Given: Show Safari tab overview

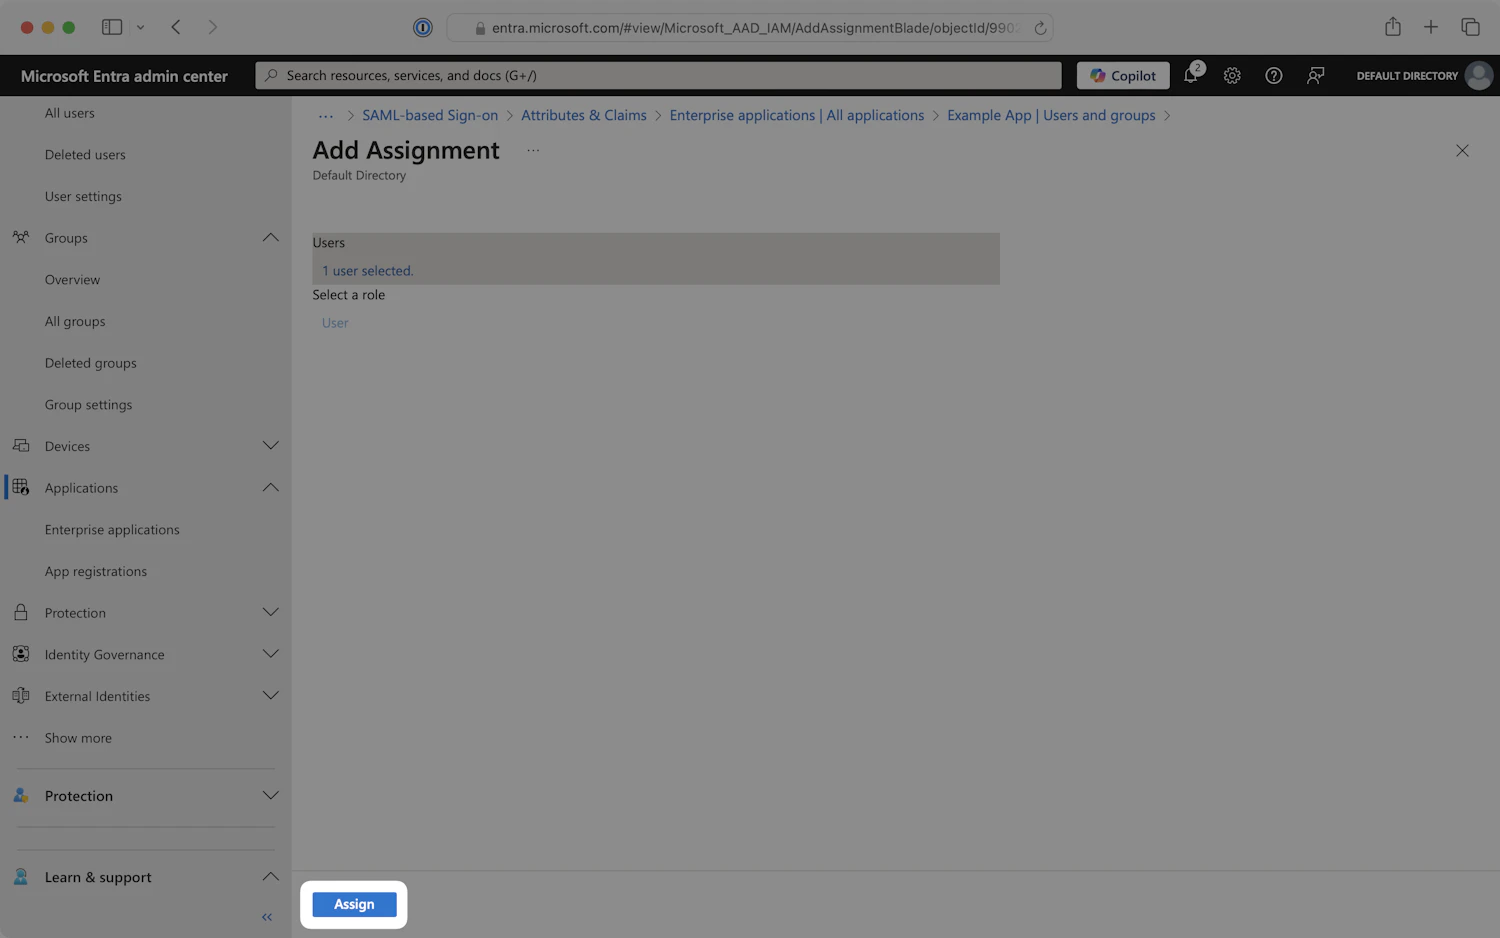Looking at the screenshot, I should (x=1470, y=27).
